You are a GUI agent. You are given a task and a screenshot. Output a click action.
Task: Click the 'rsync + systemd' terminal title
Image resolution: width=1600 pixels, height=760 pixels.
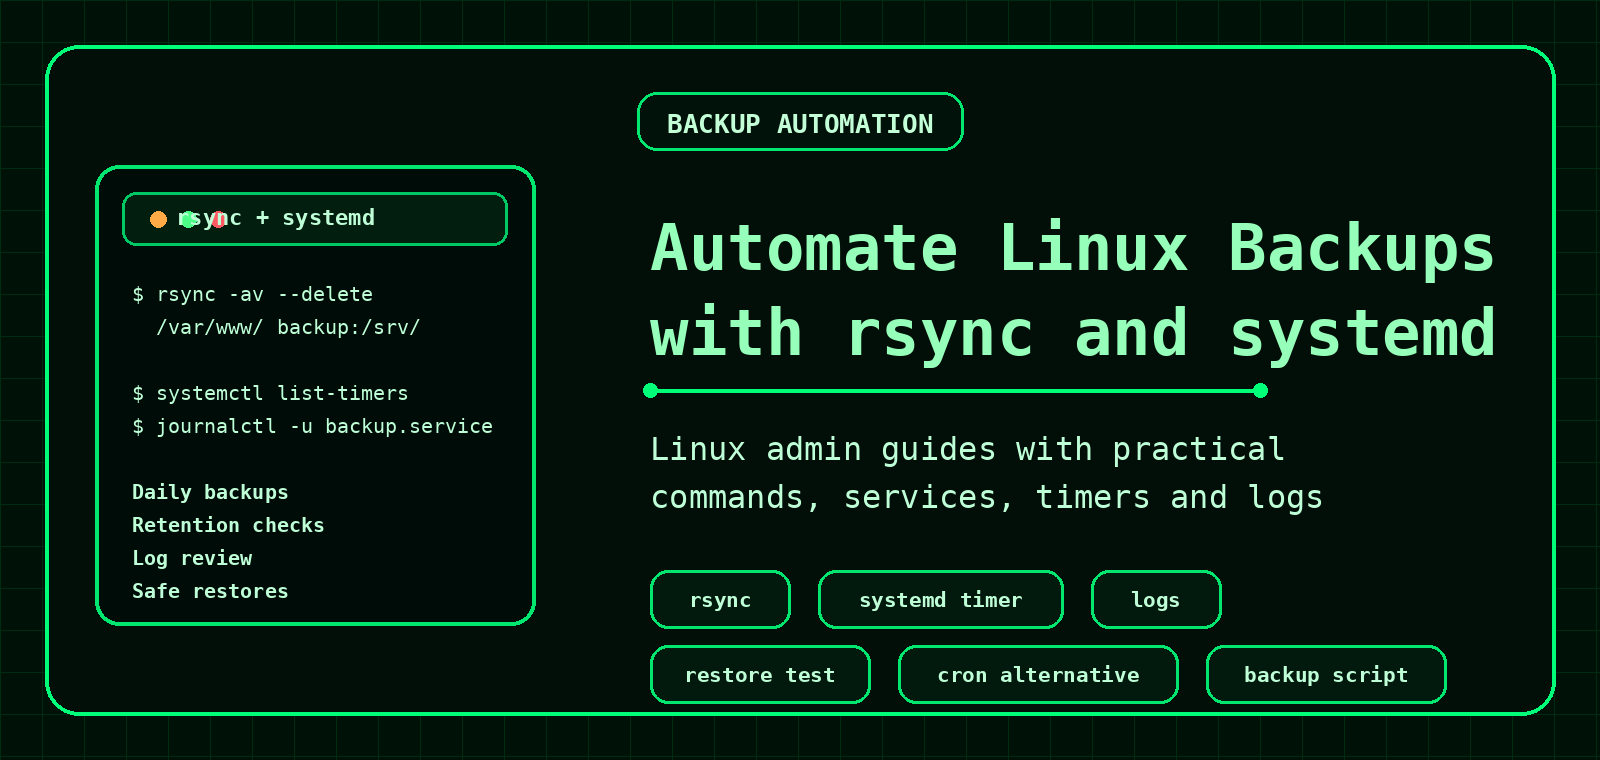[277, 218]
